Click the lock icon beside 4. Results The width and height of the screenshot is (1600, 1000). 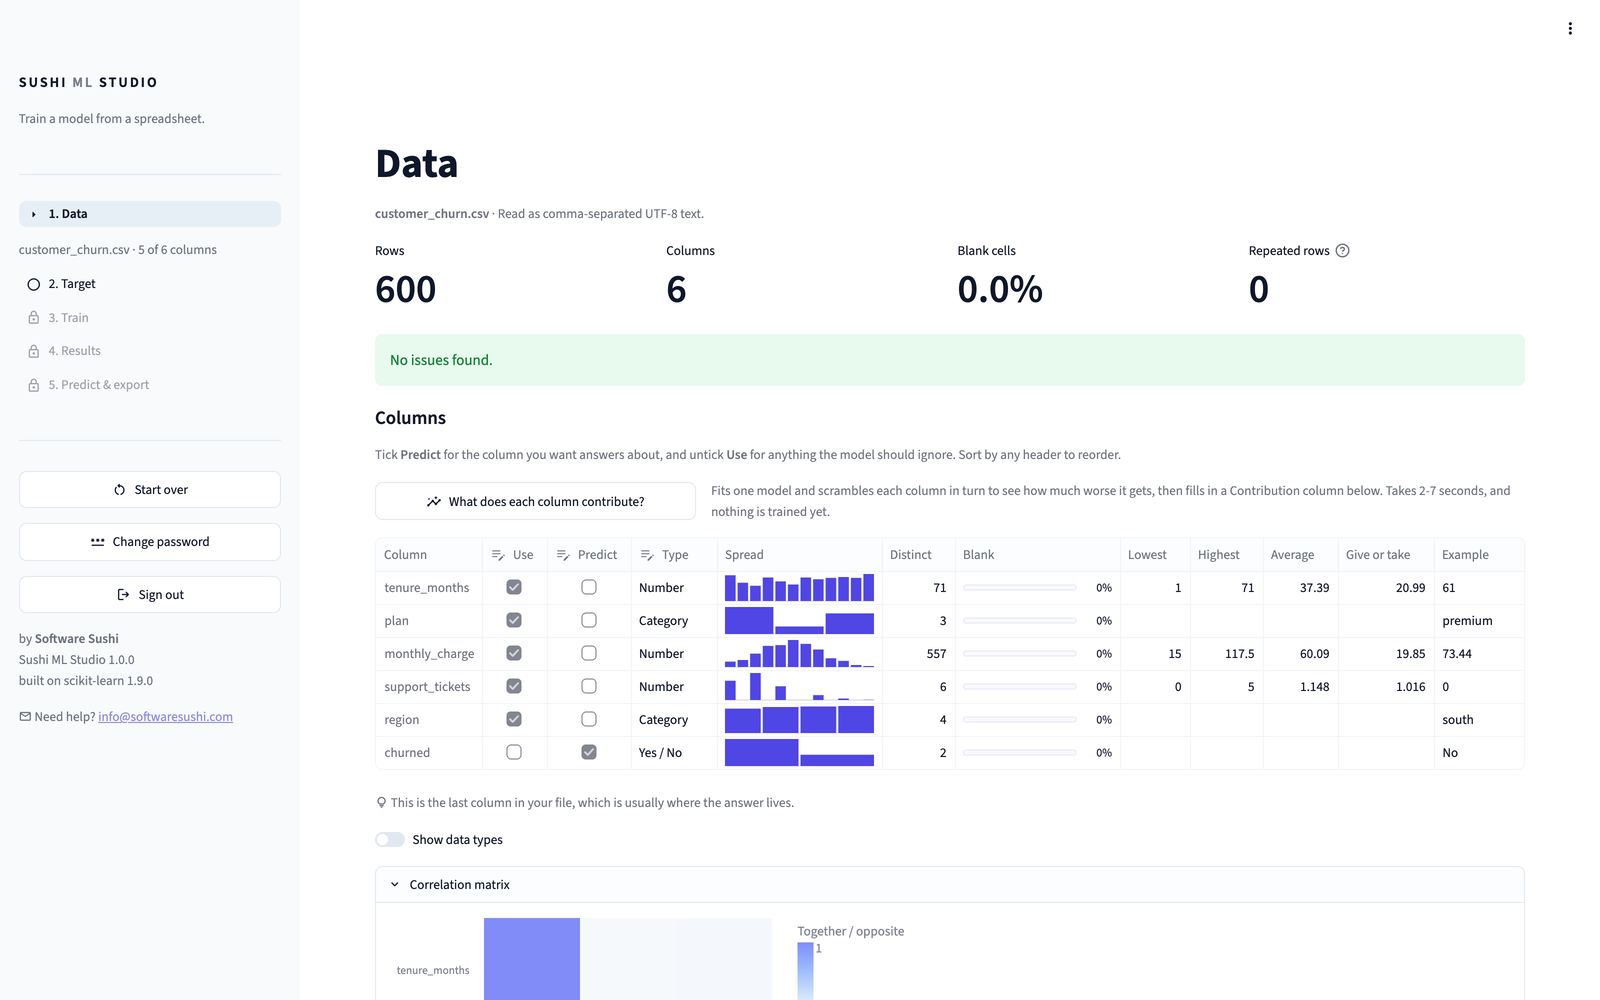(34, 351)
